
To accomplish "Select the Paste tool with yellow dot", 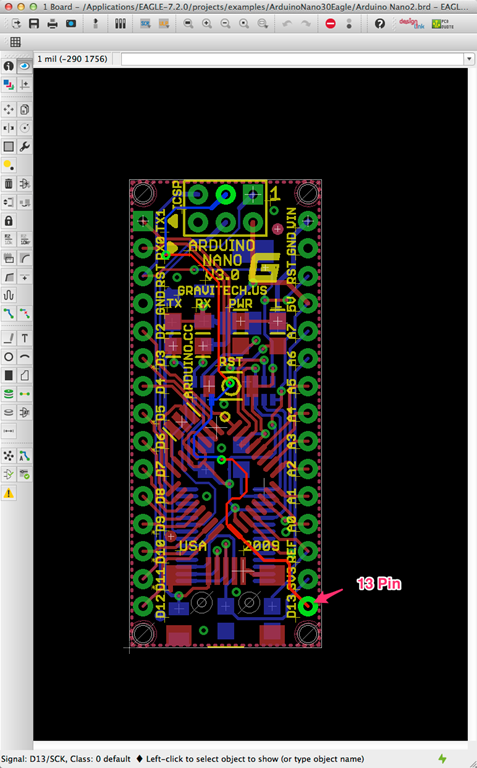I will coord(9,165).
